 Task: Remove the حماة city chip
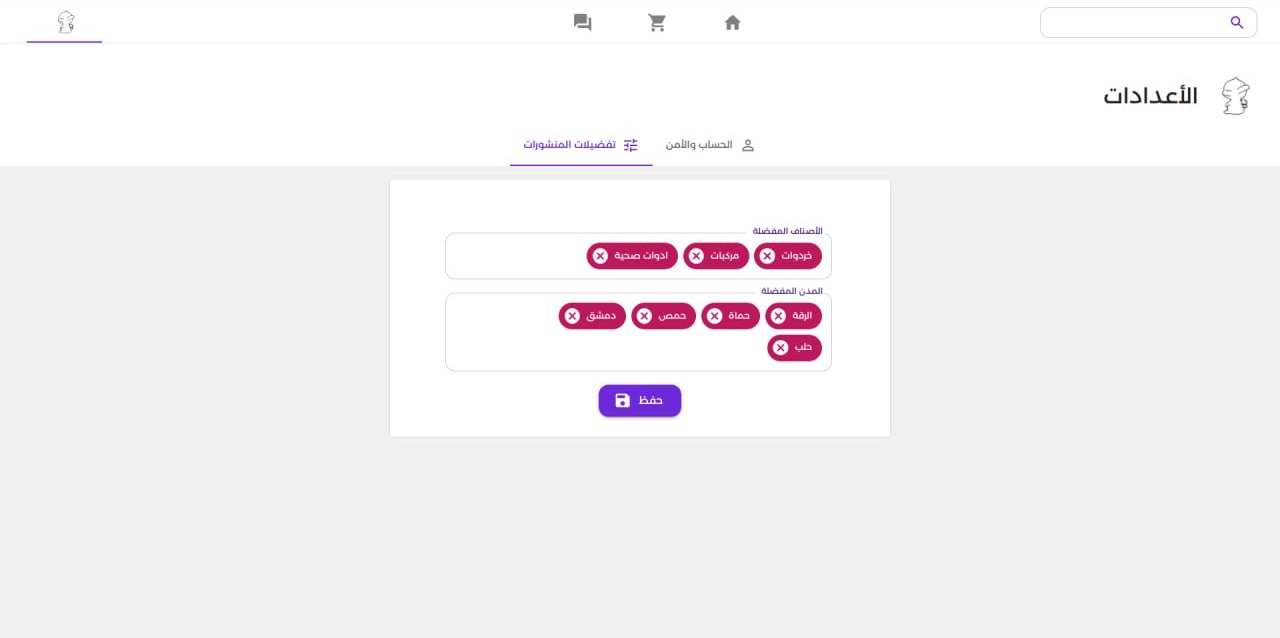point(714,316)
